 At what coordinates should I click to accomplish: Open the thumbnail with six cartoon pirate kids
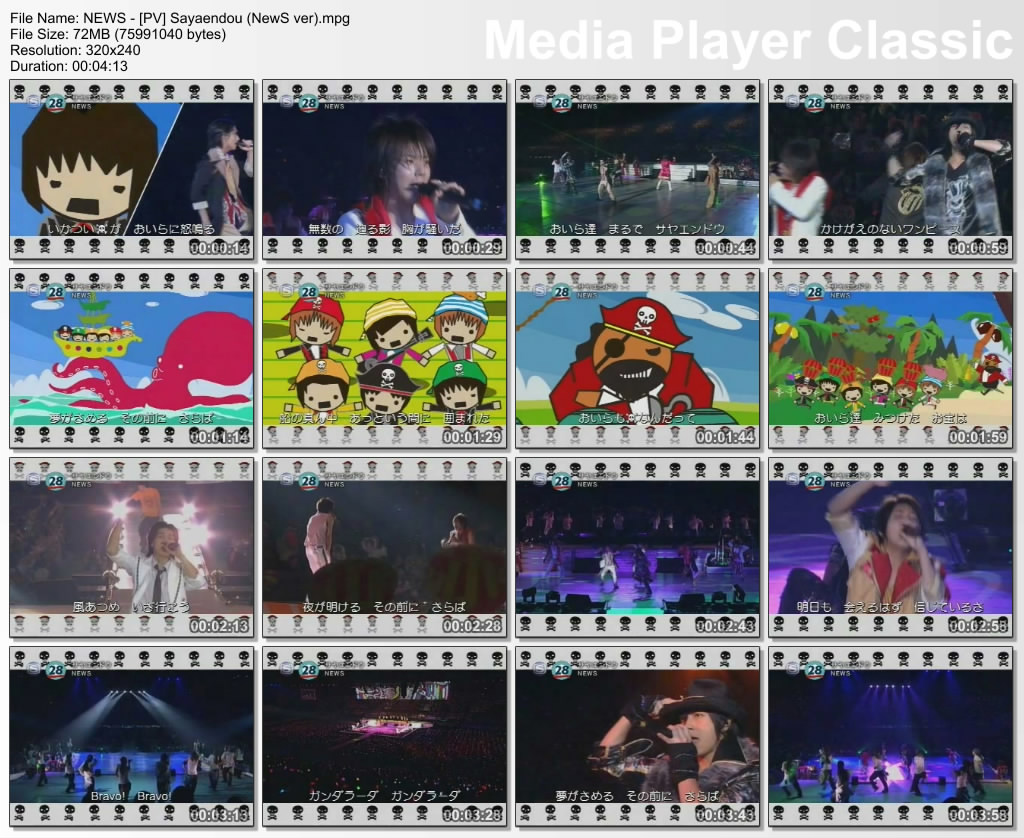click(x=385, y=359)
